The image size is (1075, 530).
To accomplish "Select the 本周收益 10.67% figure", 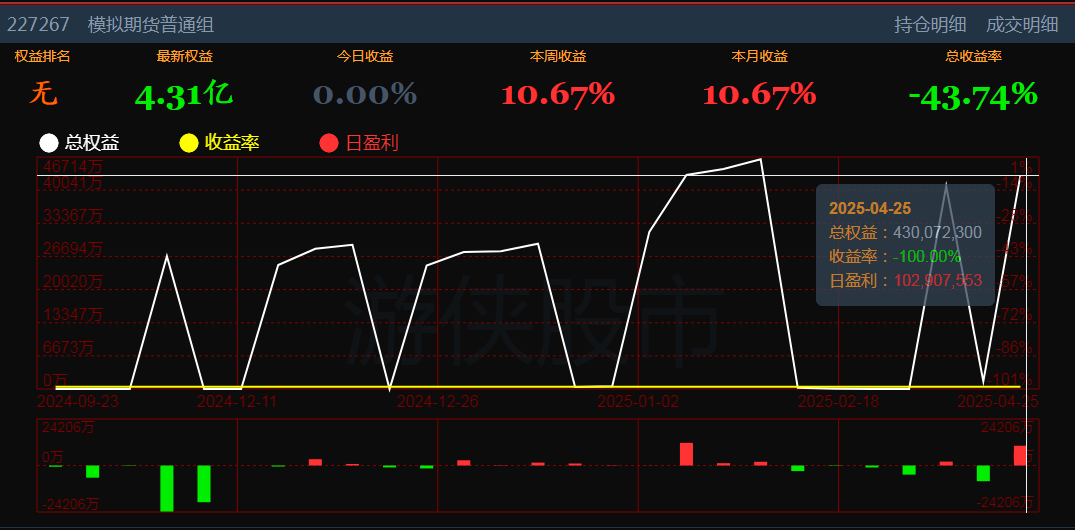I will (557, 95).
